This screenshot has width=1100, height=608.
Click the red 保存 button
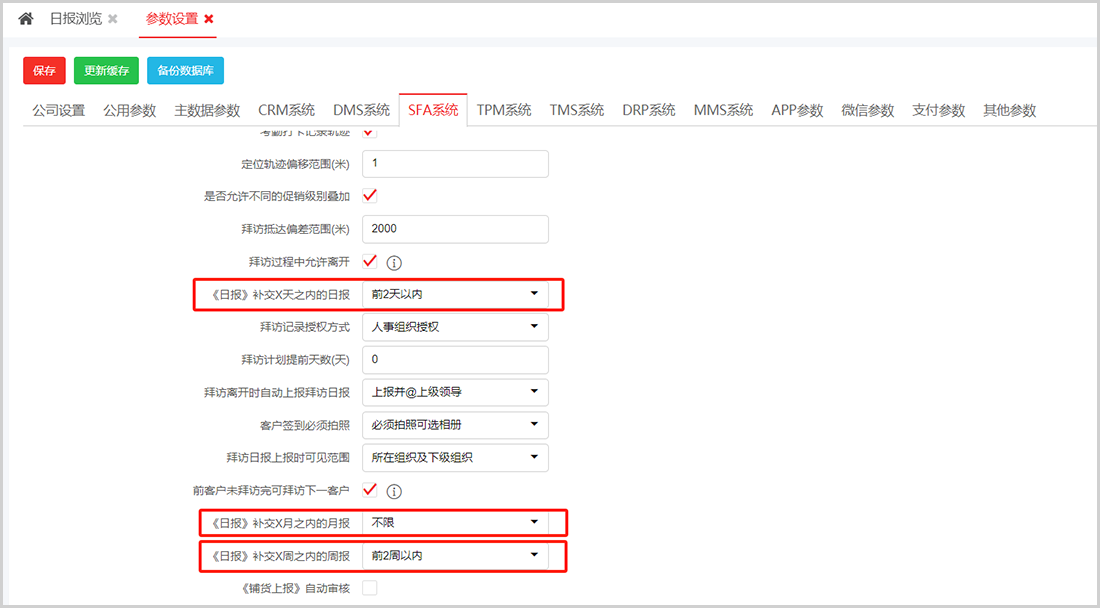tap(44, 71)
